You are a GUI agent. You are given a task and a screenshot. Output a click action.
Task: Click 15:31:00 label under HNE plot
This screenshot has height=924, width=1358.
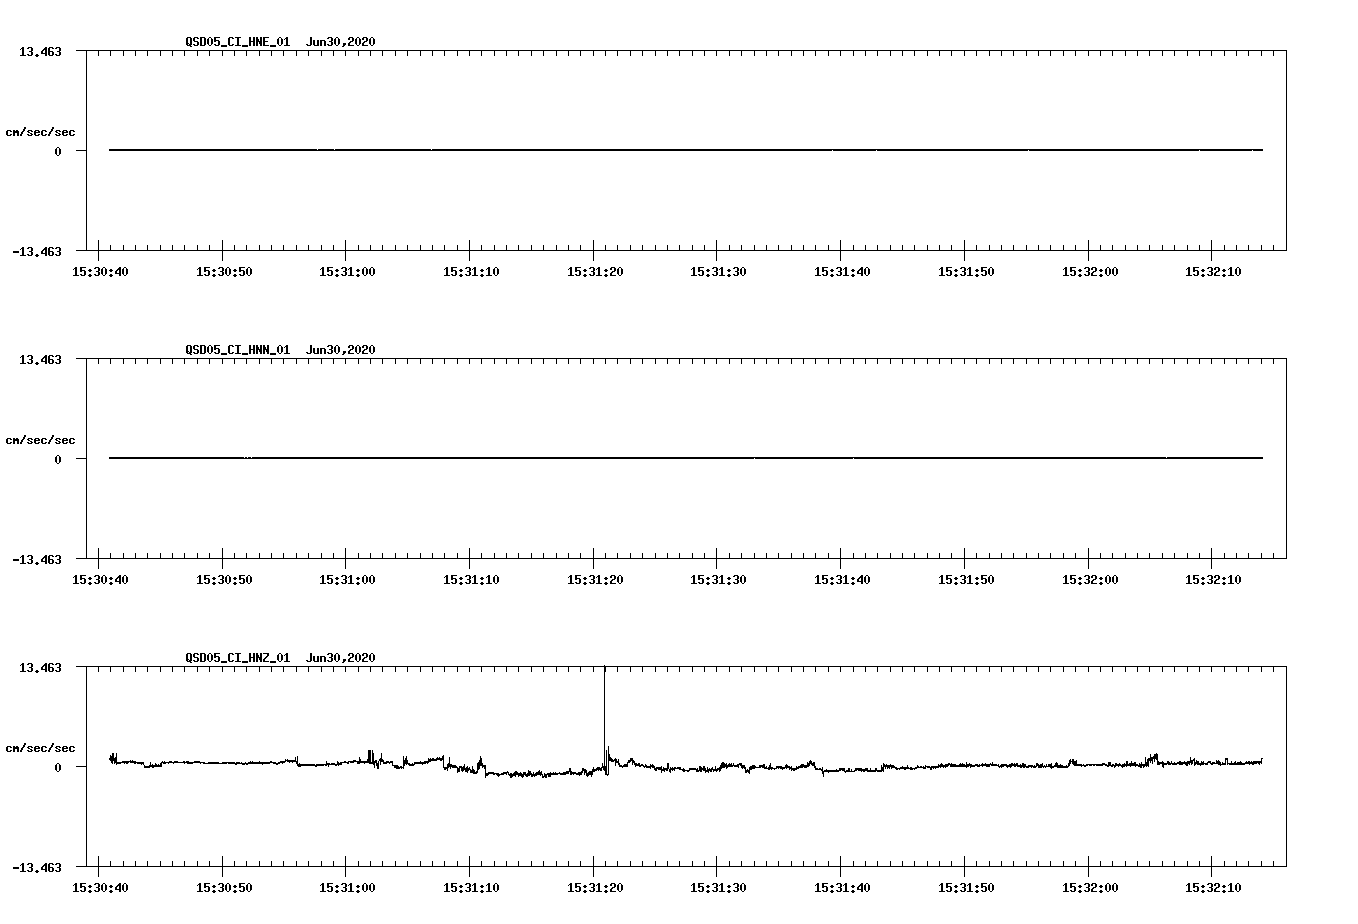(x=346, y=272)
